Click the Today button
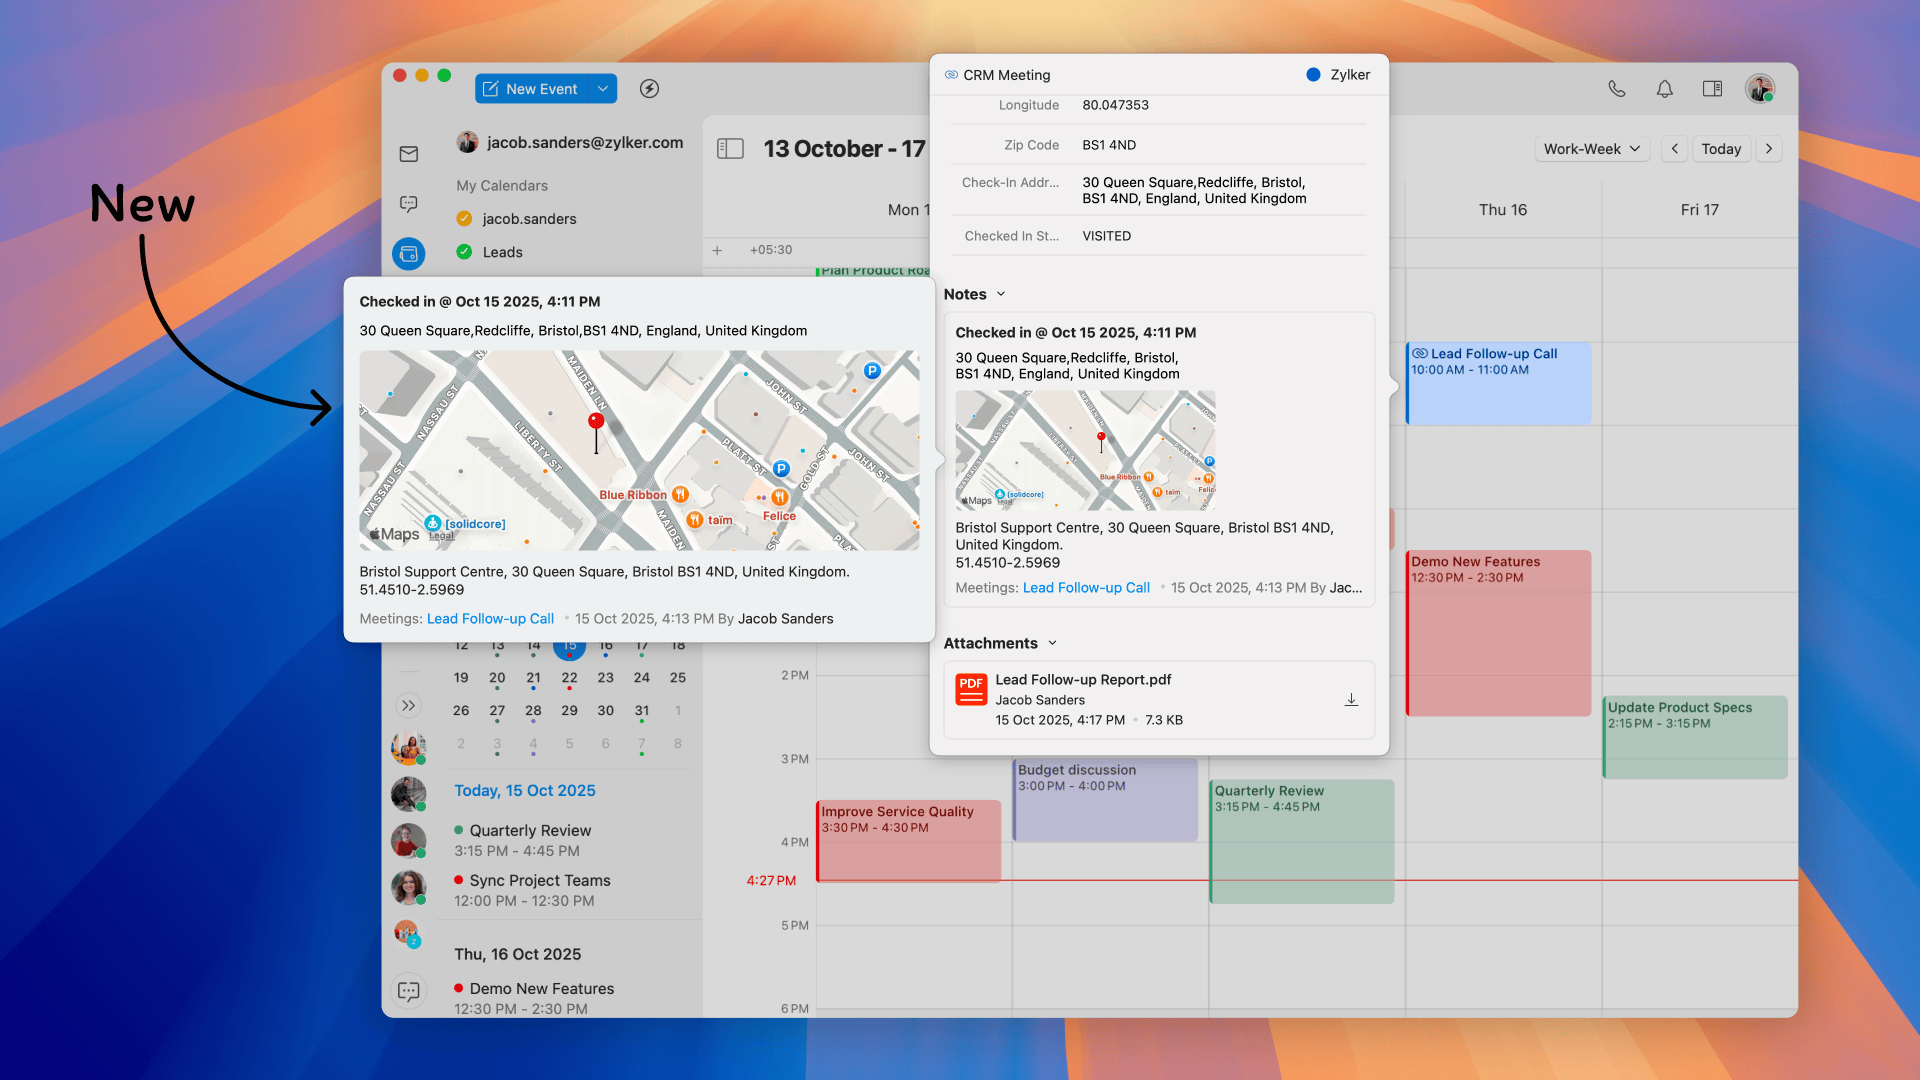This screenshot has width=1920, height=1080. click(1721, 149)
